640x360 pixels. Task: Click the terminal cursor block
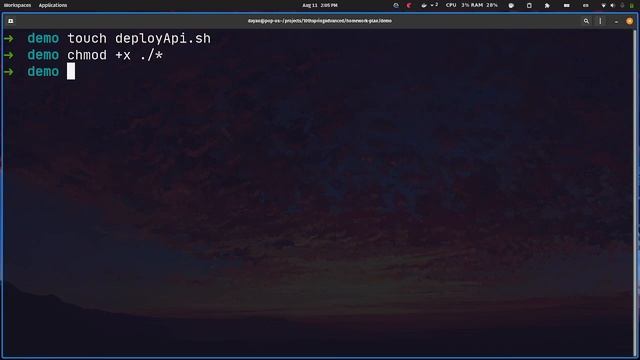pos(71,71)
